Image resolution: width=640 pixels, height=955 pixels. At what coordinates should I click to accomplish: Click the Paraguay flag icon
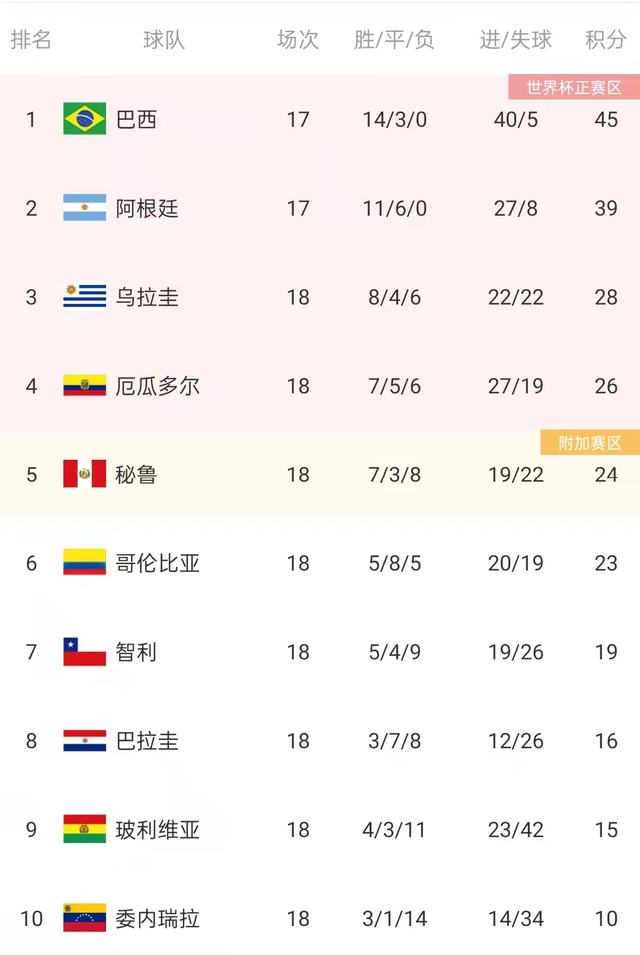pyautogui.click(x=84, y=741)
